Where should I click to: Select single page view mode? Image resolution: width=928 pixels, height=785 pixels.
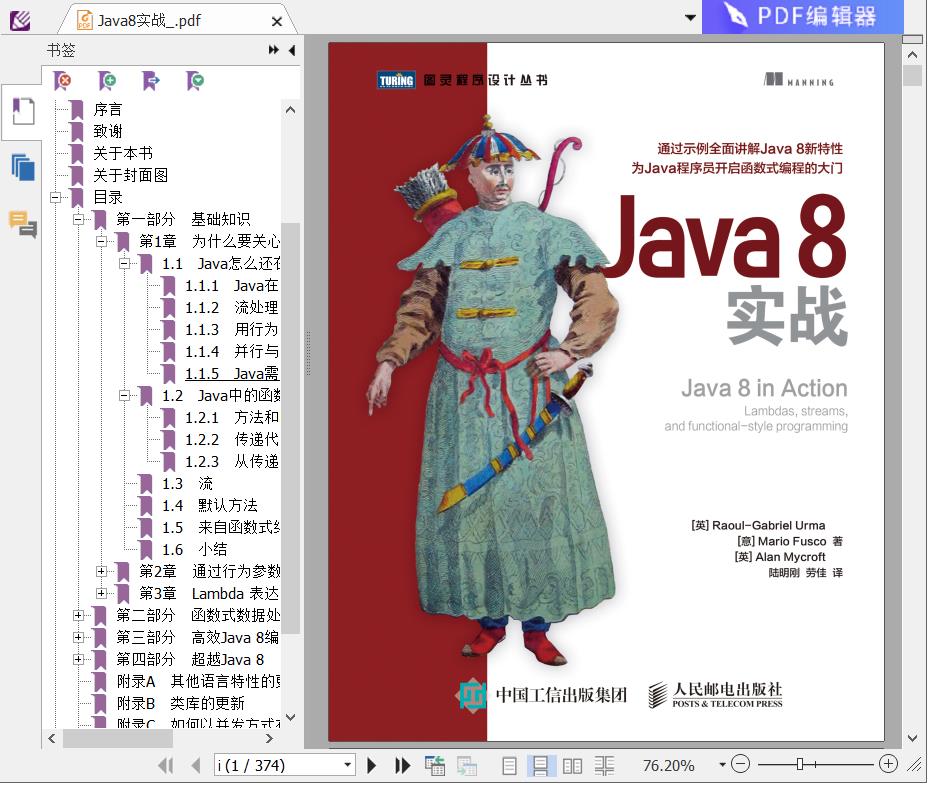tap(509, 766)
